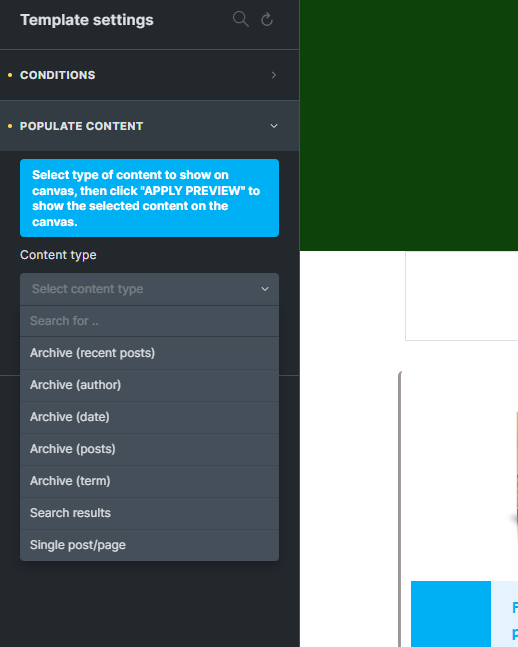The width and height of the screenshot is (518, 647).
Task: Collapse the Populate Content section chevron
Action: click(x=274, y=126)
